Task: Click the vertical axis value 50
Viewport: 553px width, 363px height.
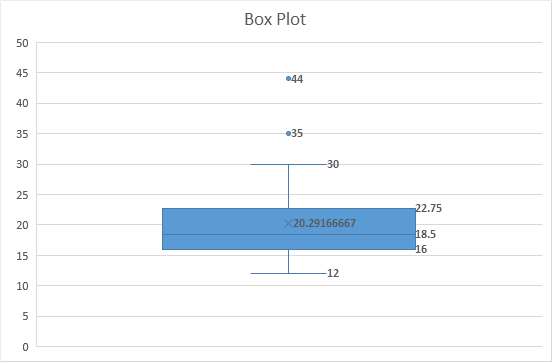Action: tap(22, 43)
